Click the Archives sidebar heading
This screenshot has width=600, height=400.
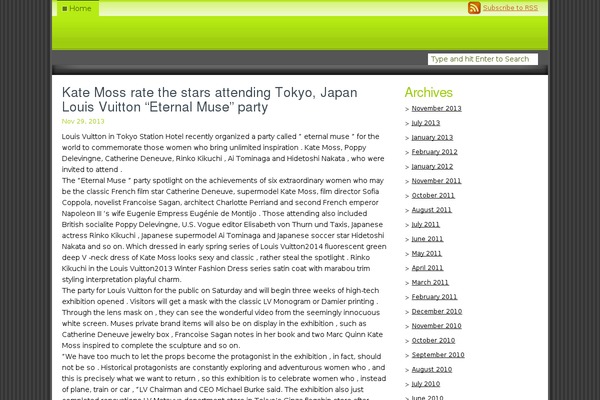428,92
